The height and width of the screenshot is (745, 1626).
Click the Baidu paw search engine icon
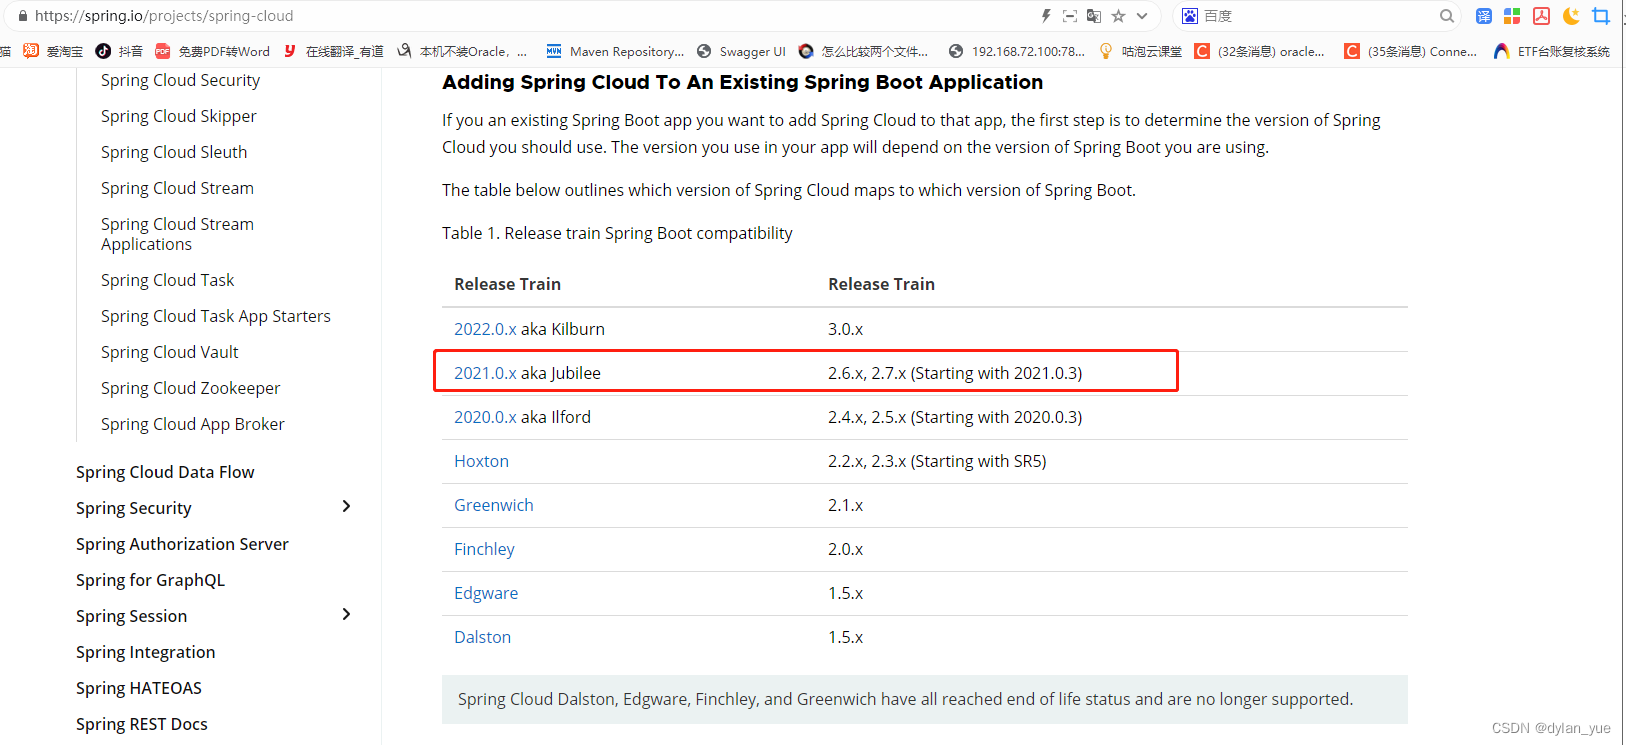click(x=1190, y=16)
